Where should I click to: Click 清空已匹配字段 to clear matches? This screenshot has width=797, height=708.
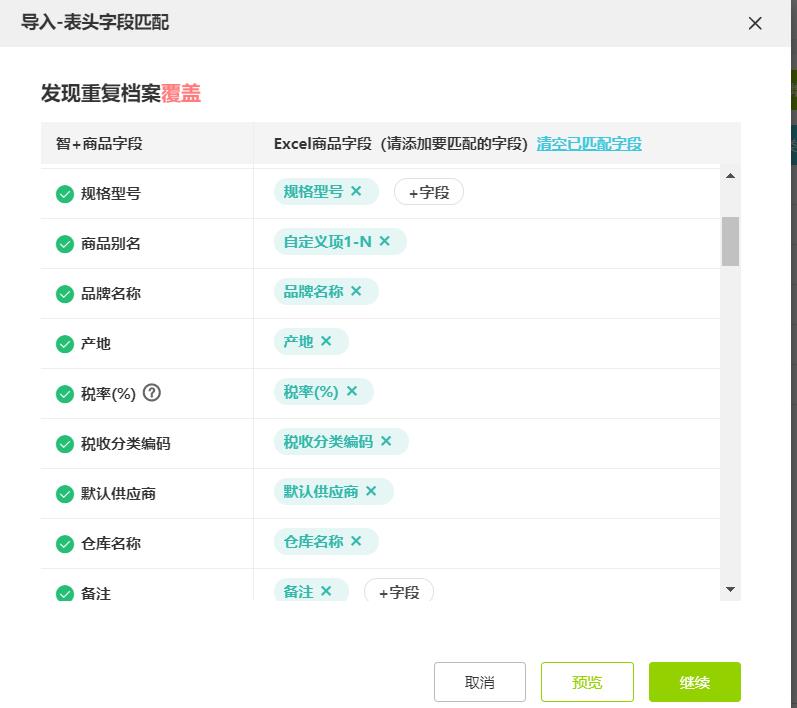click(589, 144)
